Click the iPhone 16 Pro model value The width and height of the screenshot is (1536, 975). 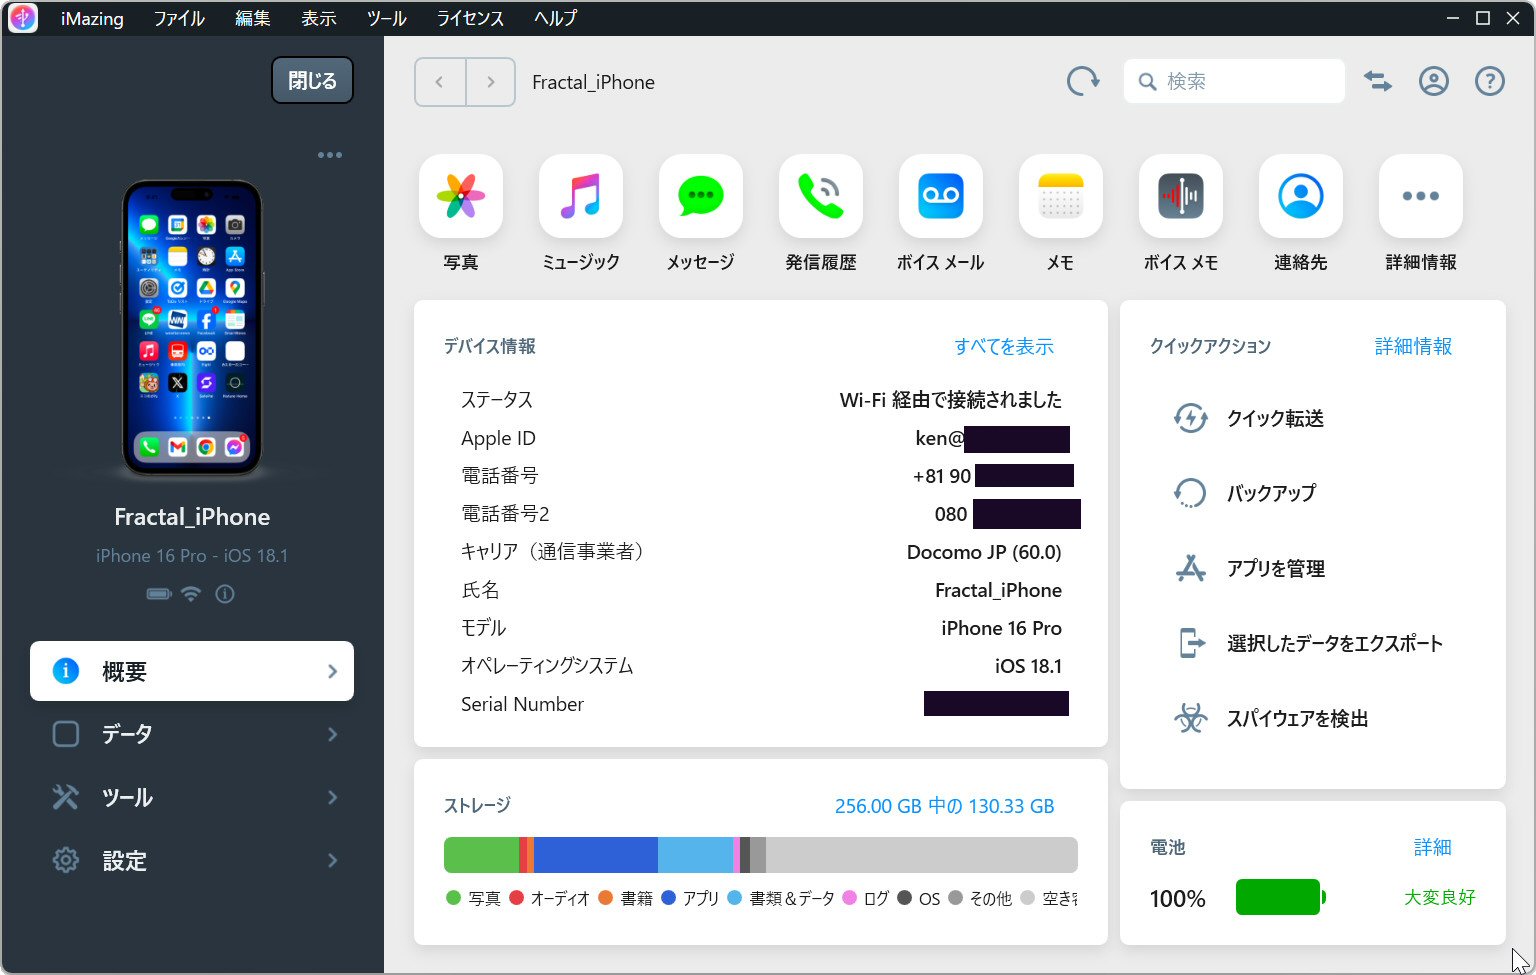pos(1001,628)
